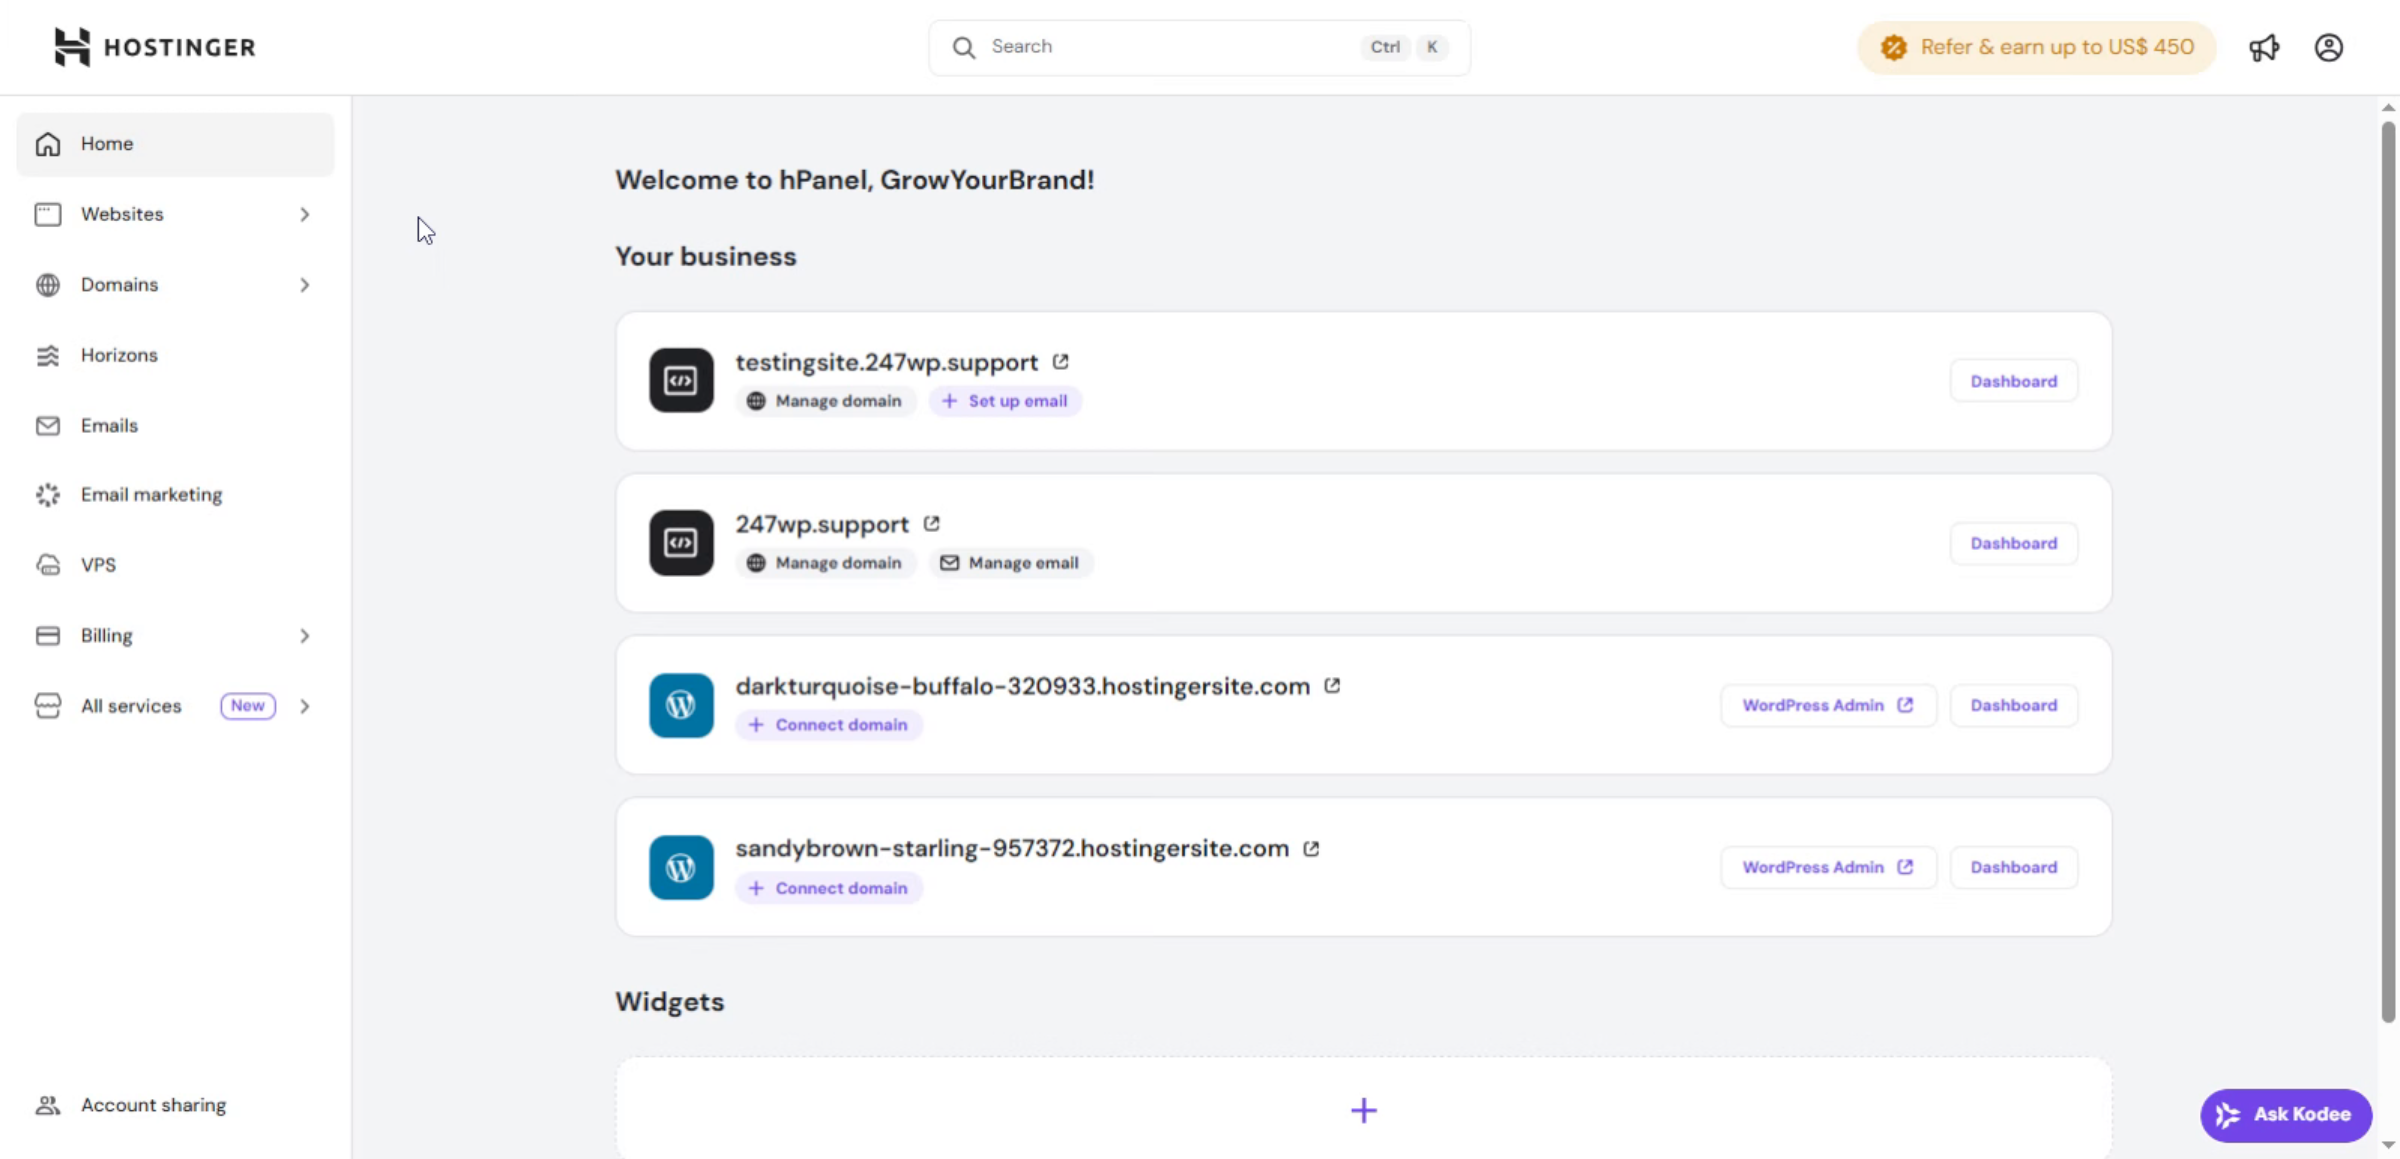Viewport: 2400px width, 1159px height.
Task: Open All services marked New
Action: pyautogui.click(x=130, y=706)
